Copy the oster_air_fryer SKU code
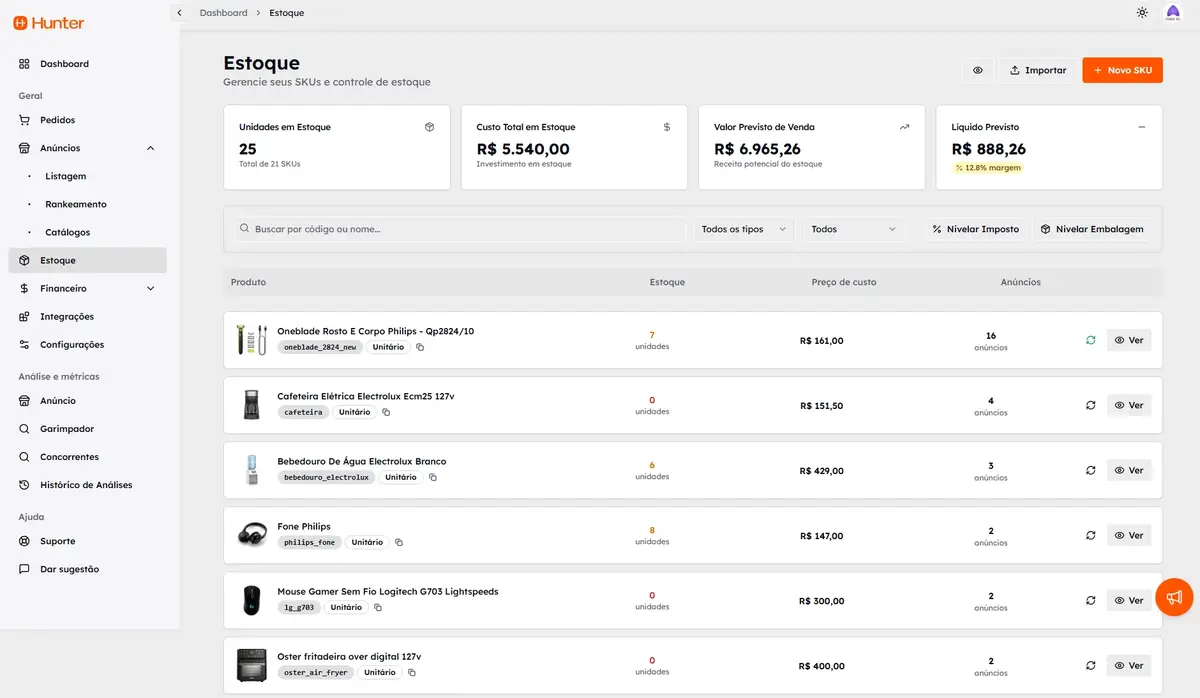Screen dimensions: 1200x698 [x=412, y=672]
